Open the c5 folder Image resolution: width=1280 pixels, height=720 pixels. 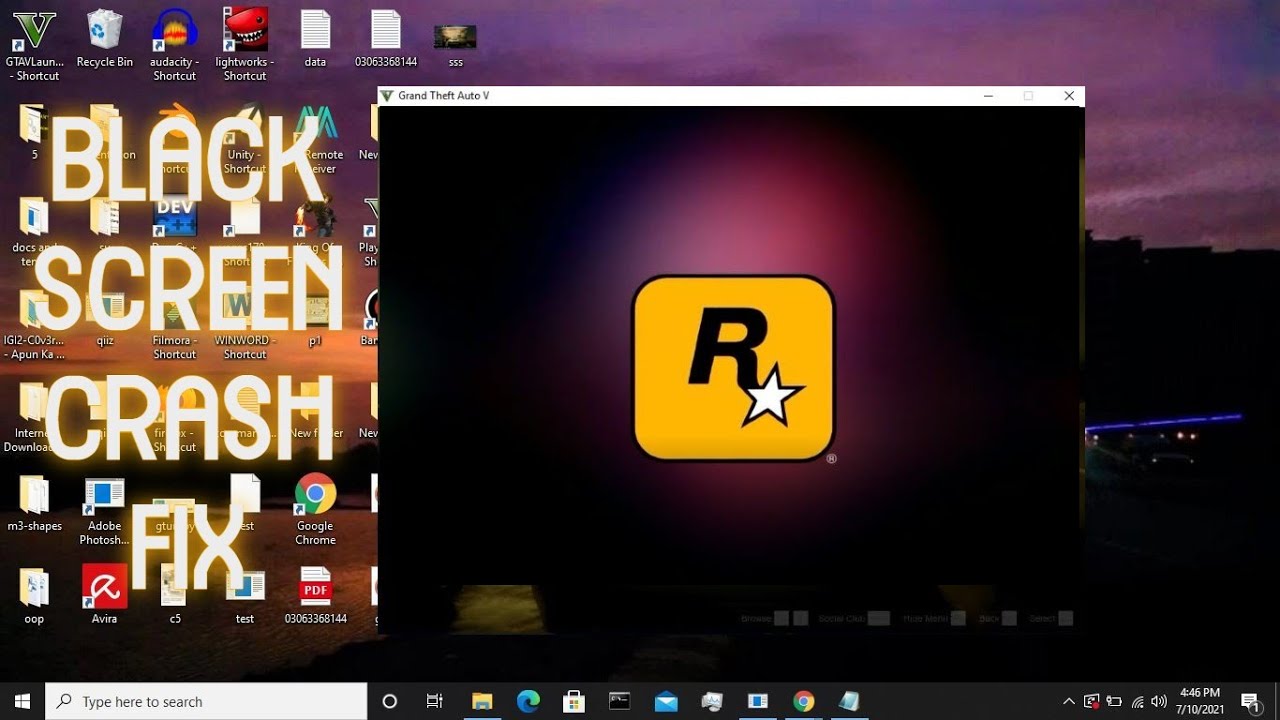174,596
